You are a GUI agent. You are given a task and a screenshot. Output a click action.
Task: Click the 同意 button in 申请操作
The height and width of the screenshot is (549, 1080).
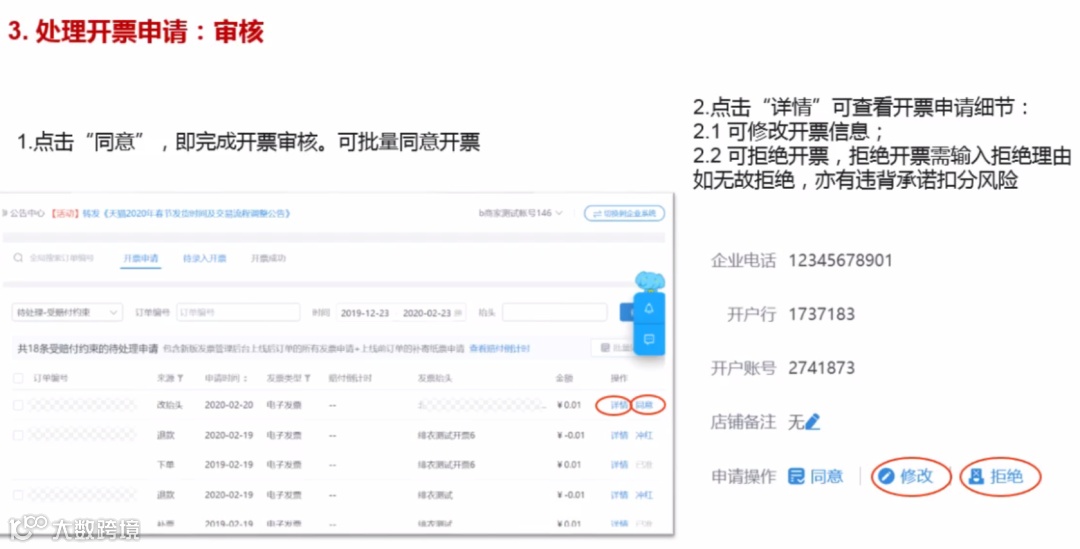click(816, 476)
